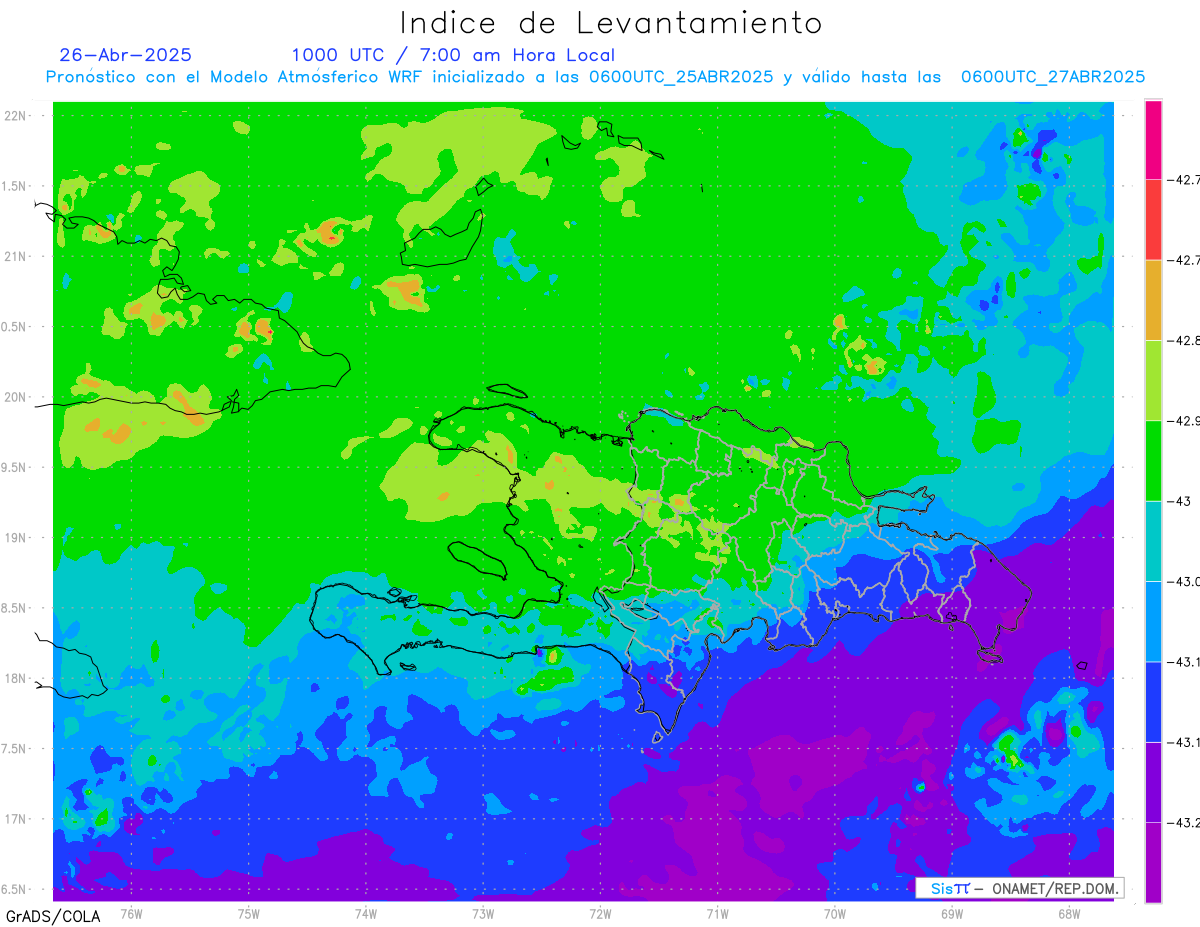Click the dark blue swatch in the legend
The height and width of the screenshot is (927, 1200).
[x=1154, y=701]
